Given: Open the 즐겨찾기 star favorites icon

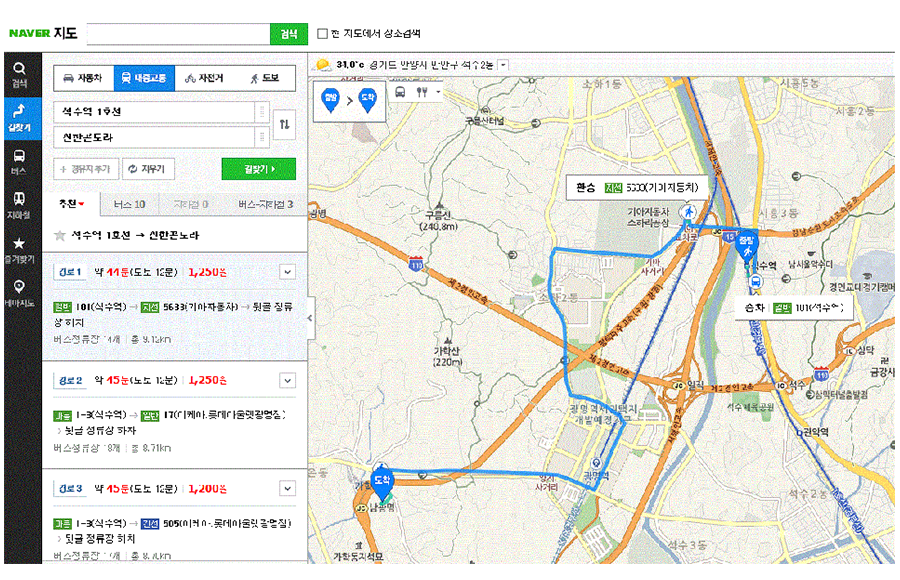Looking at the screenshot, I should pos(19,250).
